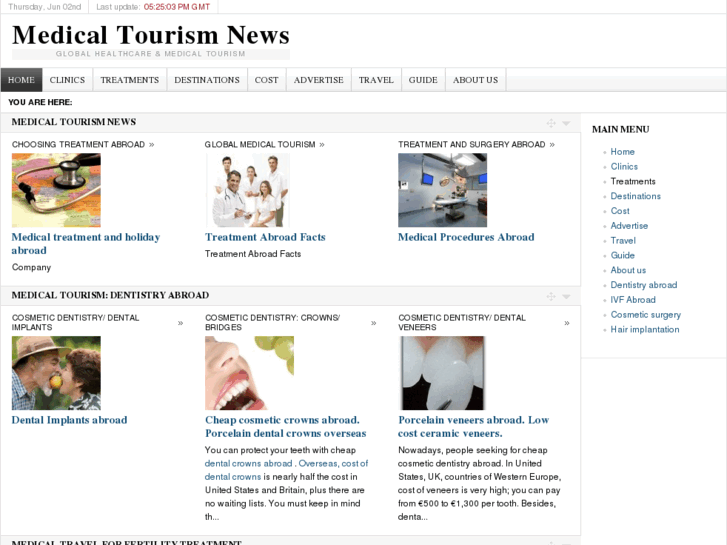Collapse the Medical Tourism News section arrow

point(566,123)
